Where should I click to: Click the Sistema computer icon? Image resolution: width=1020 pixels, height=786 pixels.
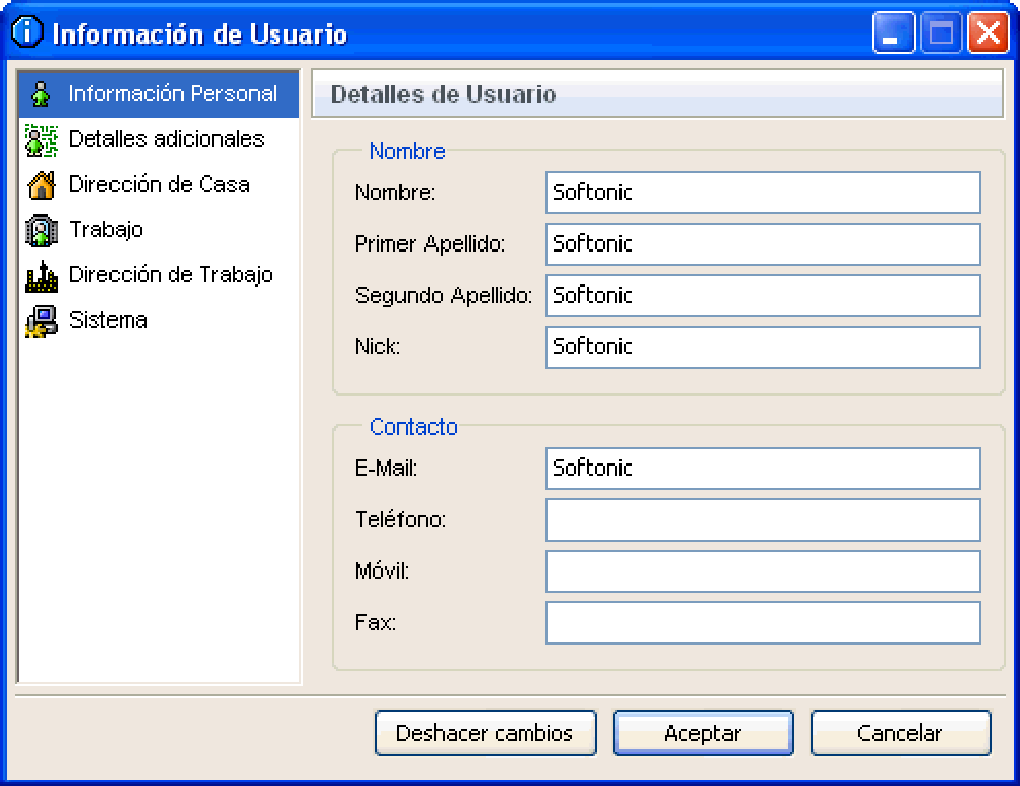[x=41, y=321]
